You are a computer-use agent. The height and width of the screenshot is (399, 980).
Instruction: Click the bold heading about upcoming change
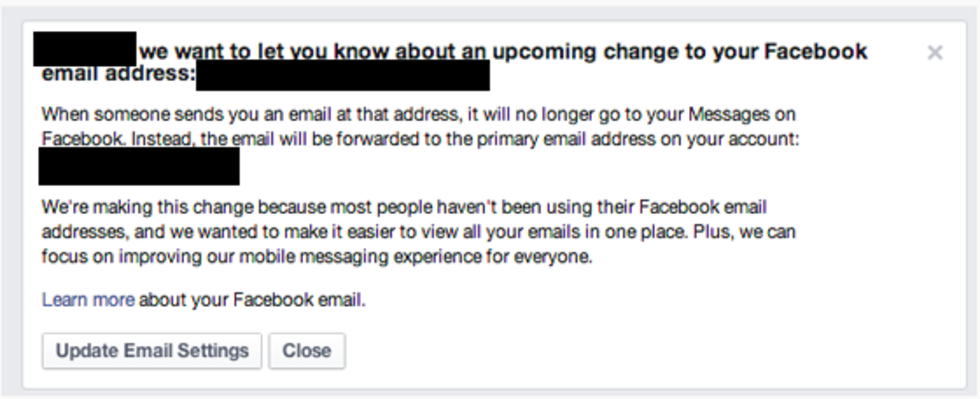coord(454,62)
